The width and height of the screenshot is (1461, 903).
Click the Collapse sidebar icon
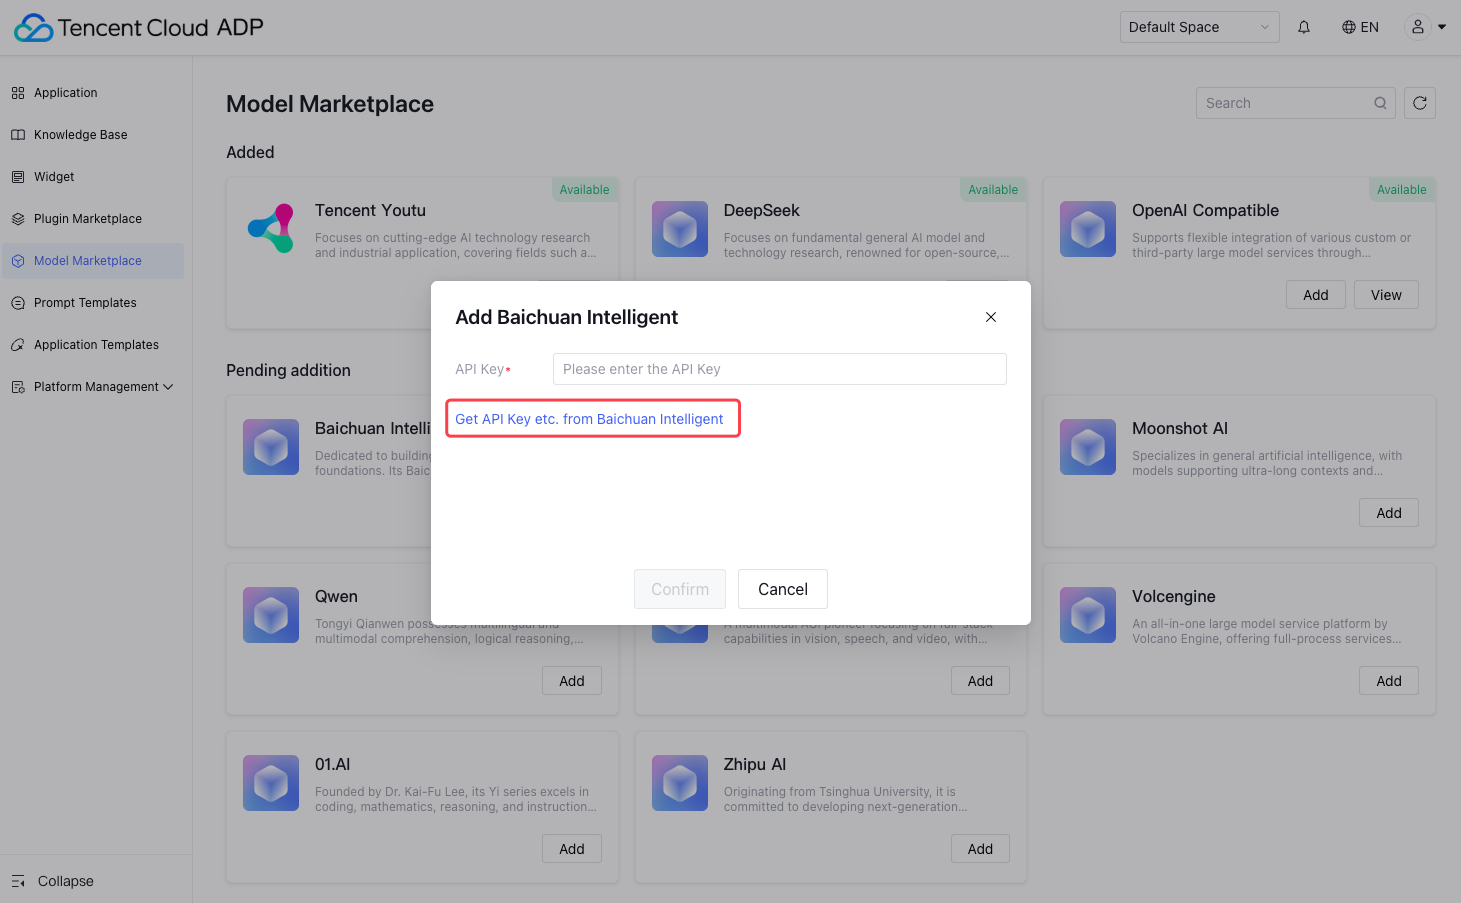coord(18,881)
